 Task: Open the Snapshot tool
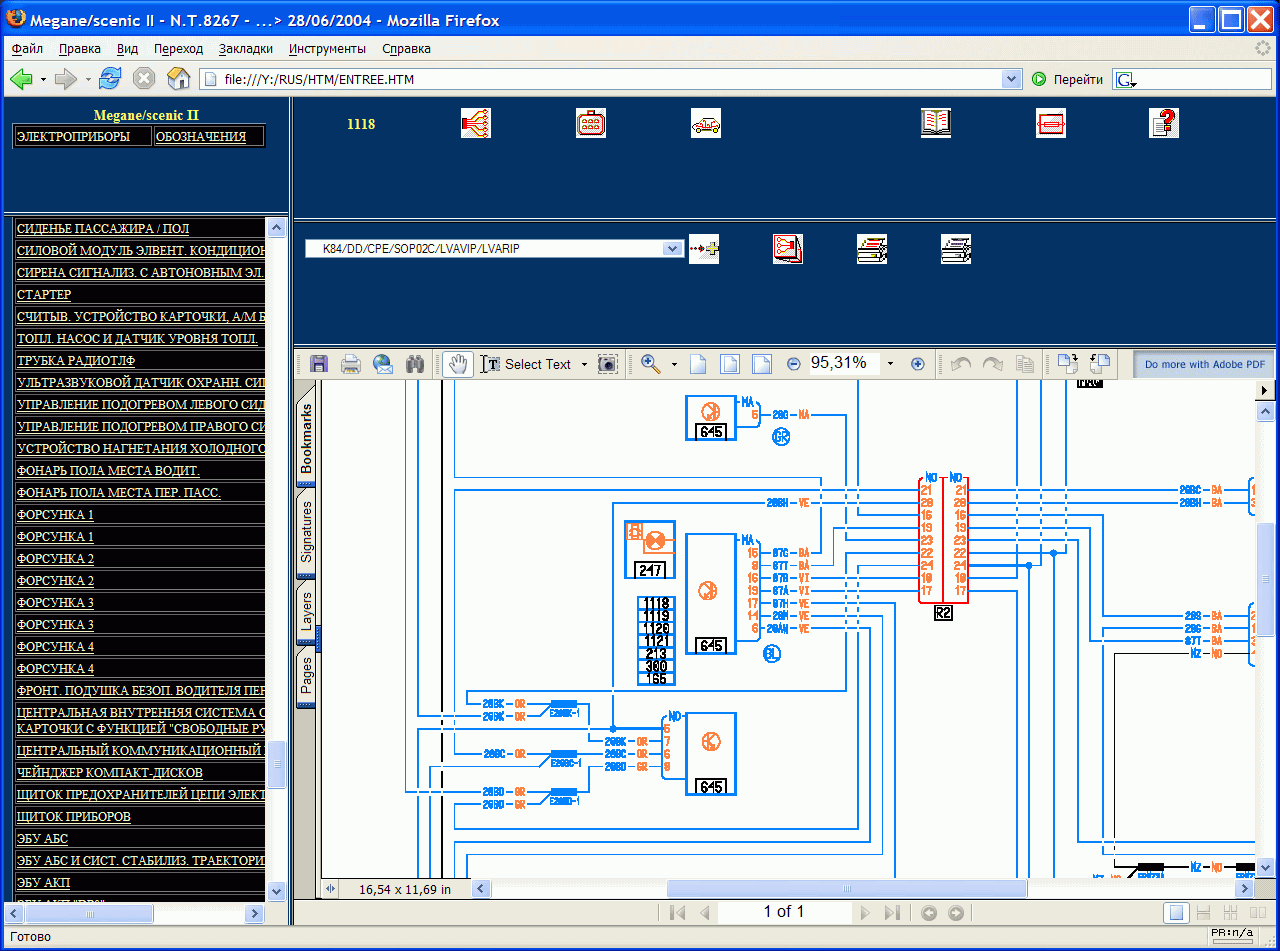(607, 364)
